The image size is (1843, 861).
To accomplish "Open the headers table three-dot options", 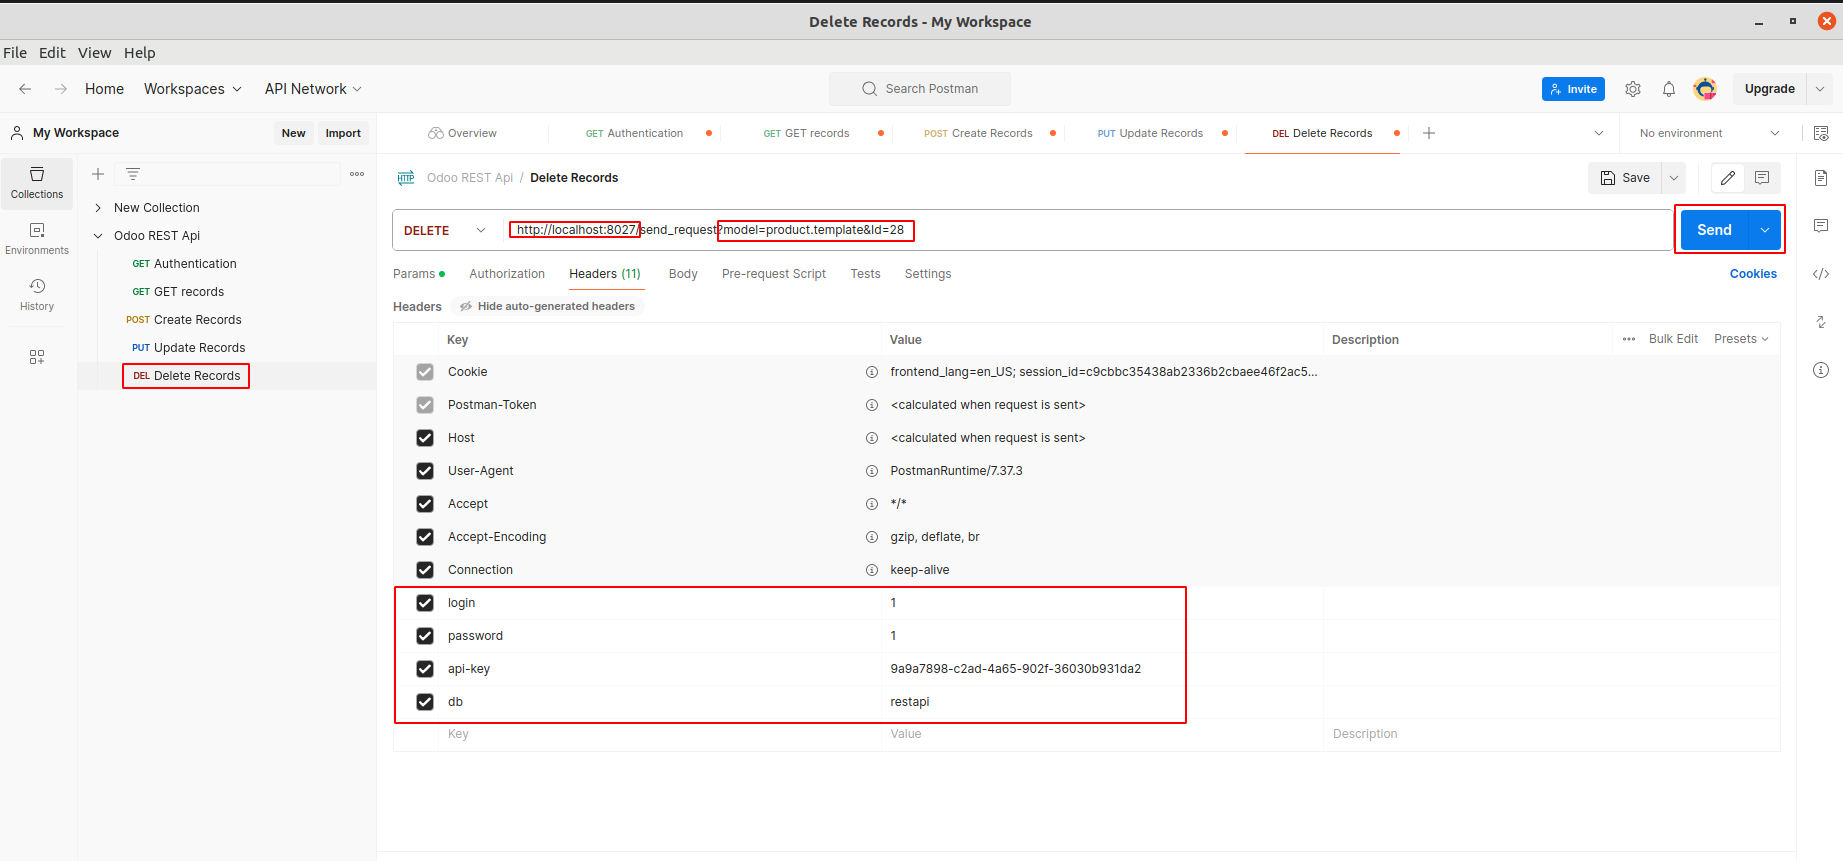I will pyautogui.click(x=1629, y=339).
